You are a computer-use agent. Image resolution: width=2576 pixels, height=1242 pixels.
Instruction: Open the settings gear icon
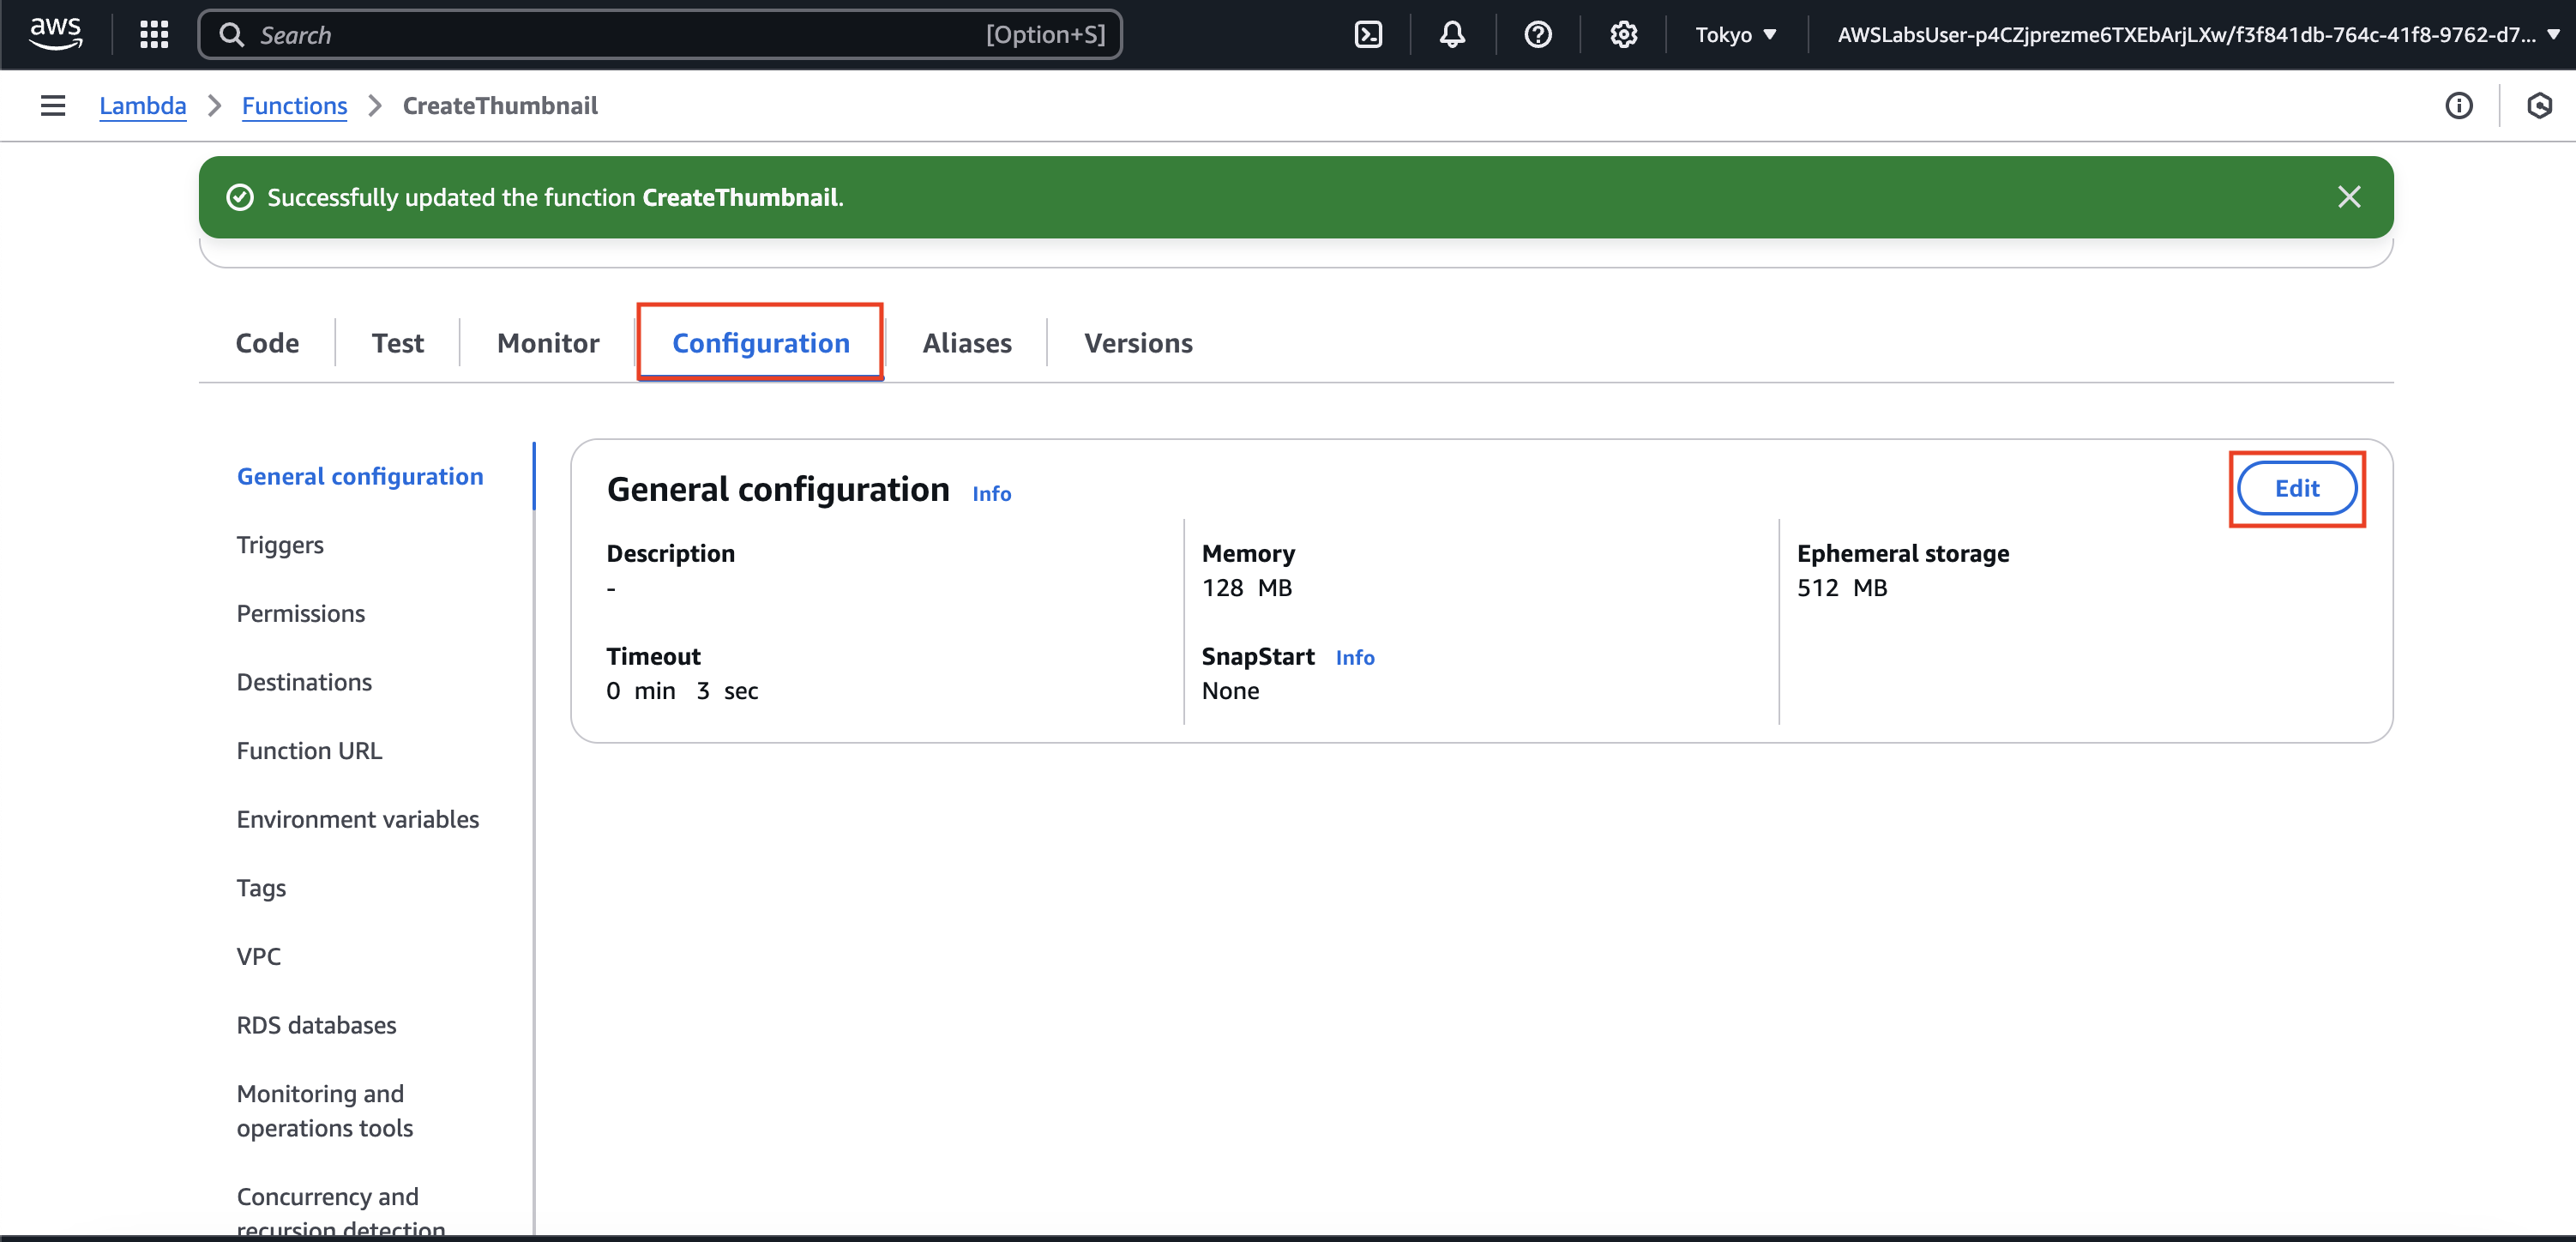point(1623,35)
